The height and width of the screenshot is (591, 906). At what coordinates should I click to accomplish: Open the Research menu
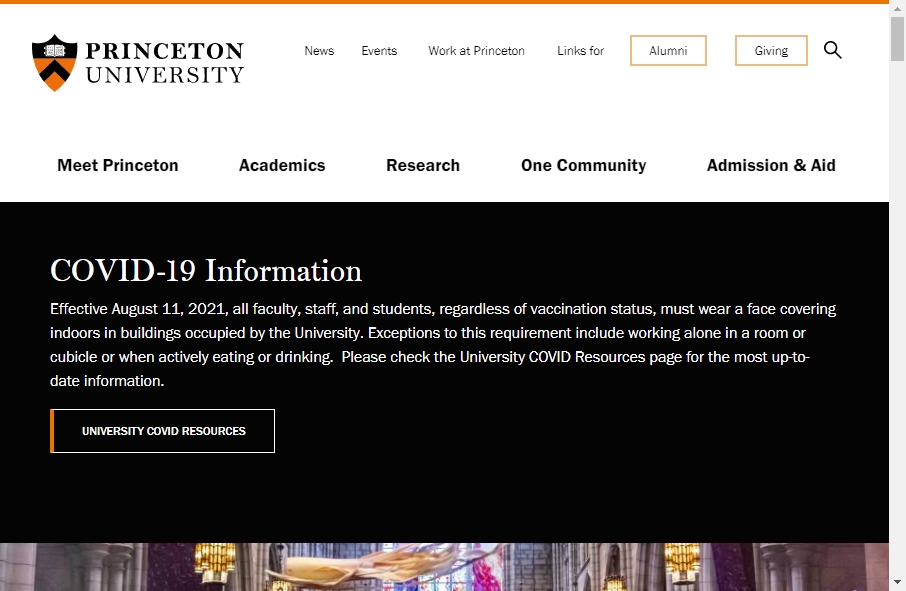coord(423,165)
